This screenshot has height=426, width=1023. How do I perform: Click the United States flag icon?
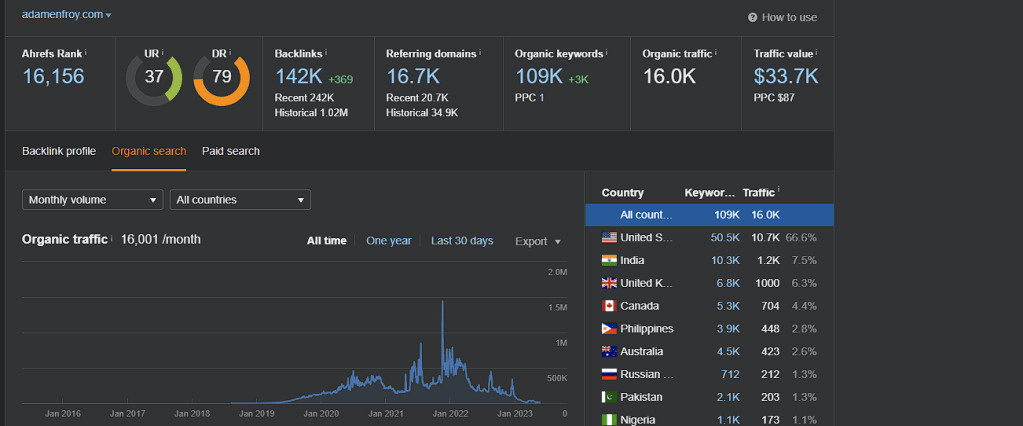click(608, 238)
